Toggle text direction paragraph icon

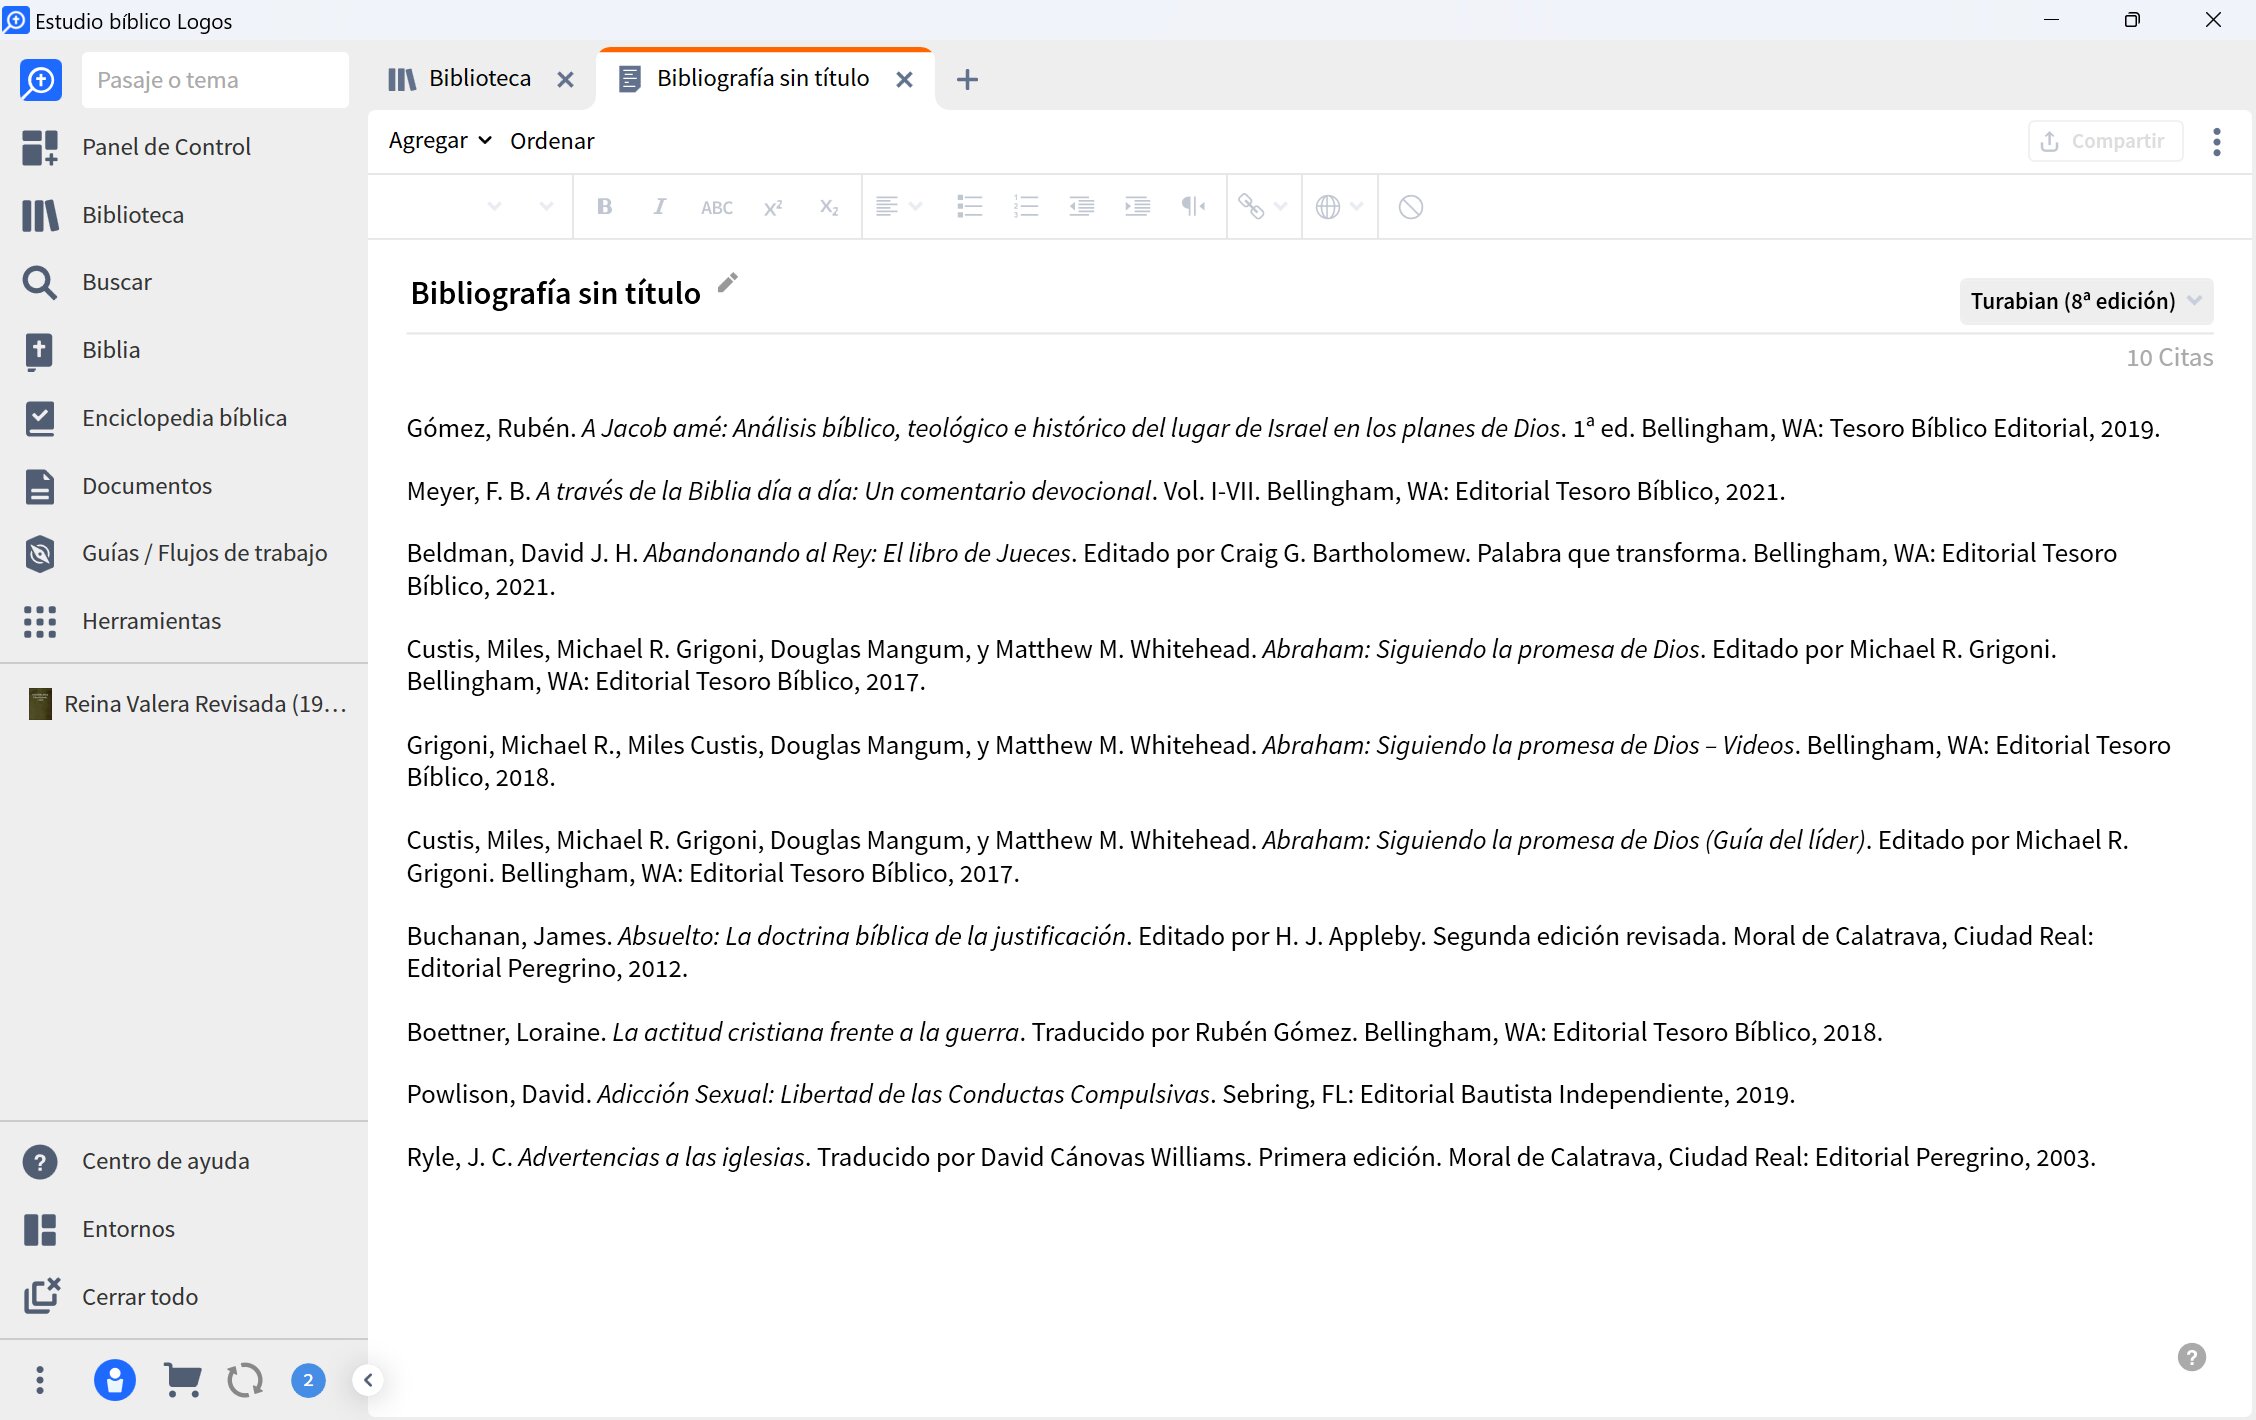click(x=1193, y=207)
